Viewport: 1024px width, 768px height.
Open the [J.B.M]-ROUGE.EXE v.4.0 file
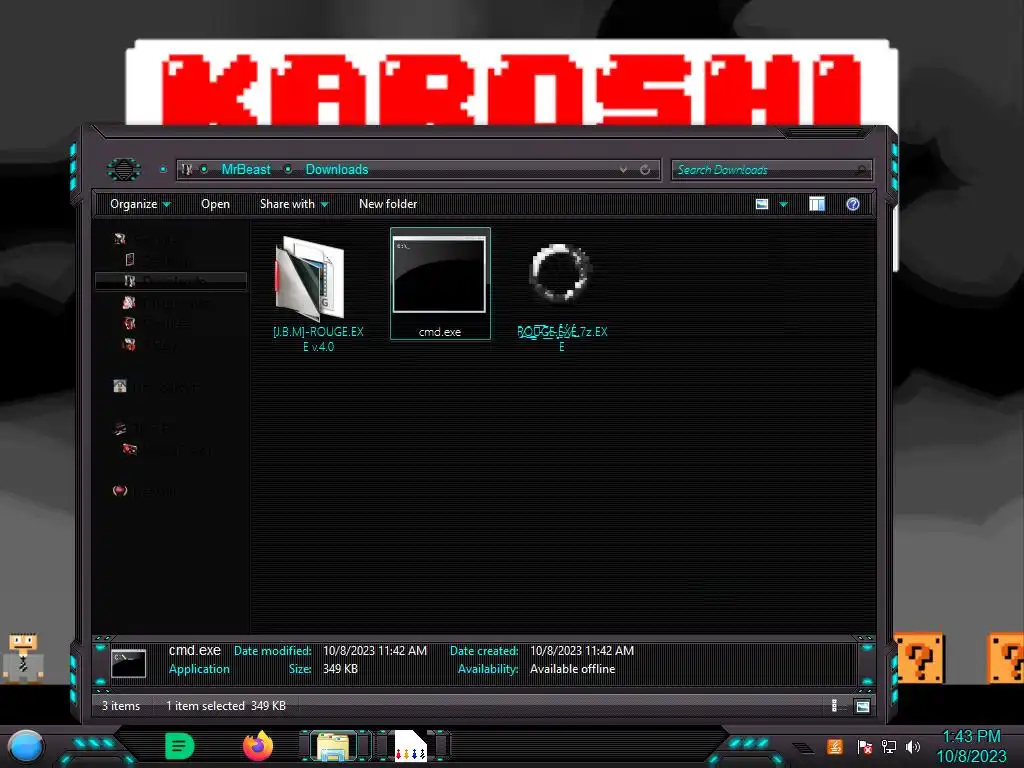(x=318, y=294)
